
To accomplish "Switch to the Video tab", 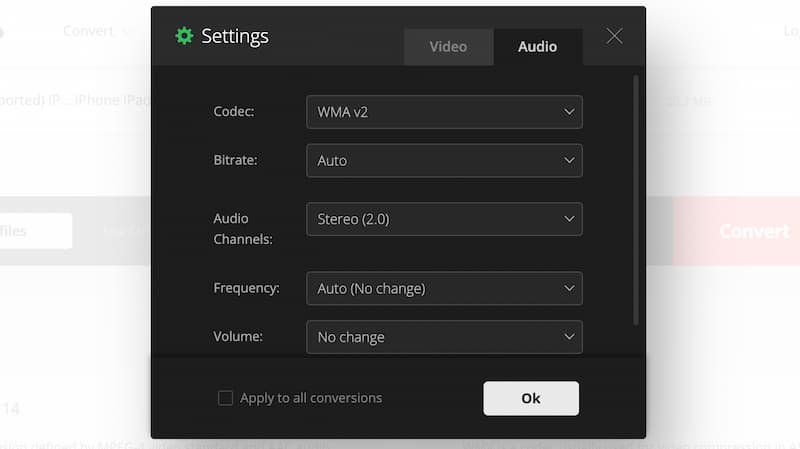I will point(448,47).
